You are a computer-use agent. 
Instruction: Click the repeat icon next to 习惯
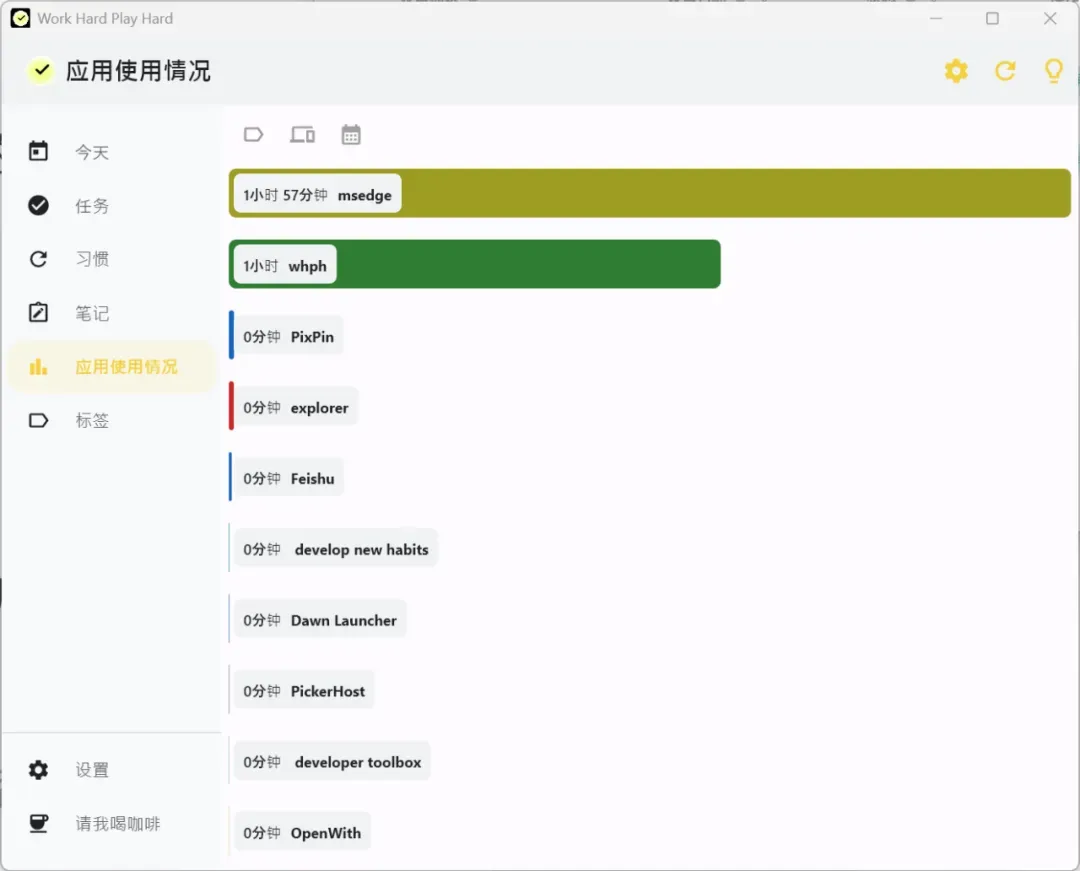tap(39, 259)
